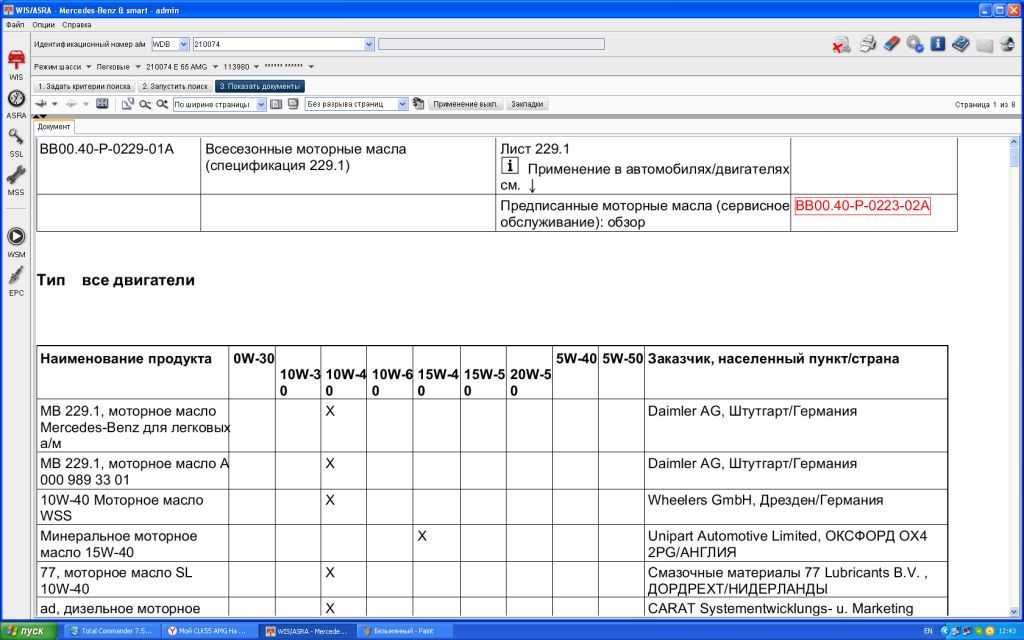This screenshot has height=640, width=1024.
Task: Zoom out with magnifier minus icon
Action: (145, 104)
